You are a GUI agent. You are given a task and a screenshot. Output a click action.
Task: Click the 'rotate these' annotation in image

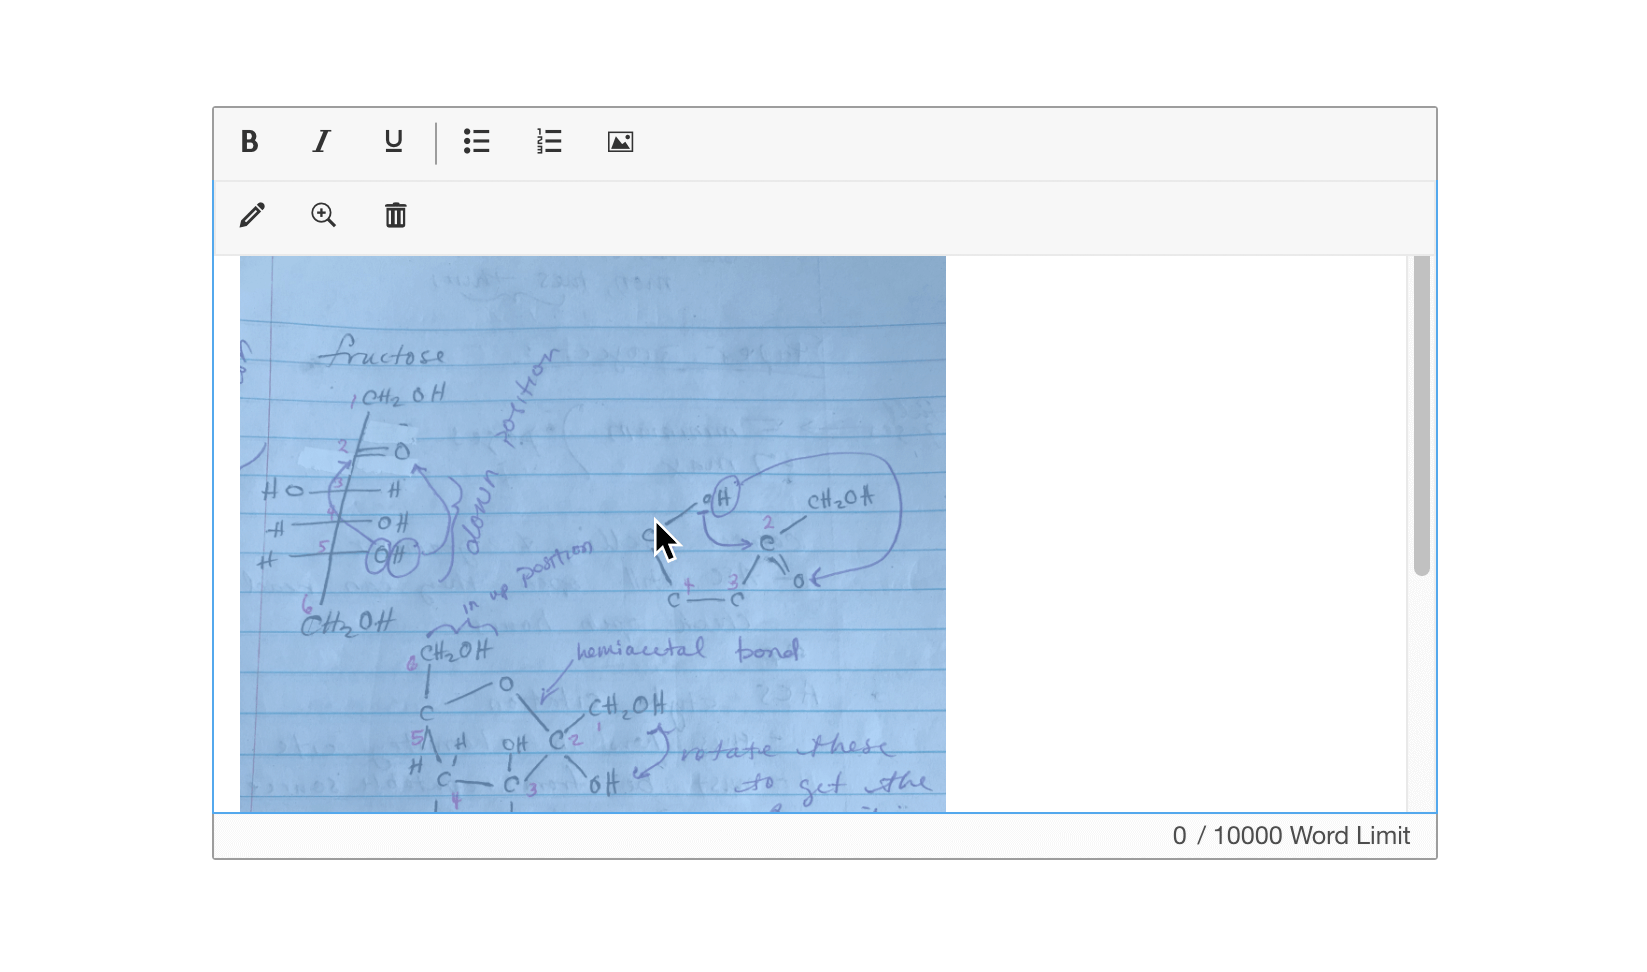[x=786, y=749]
